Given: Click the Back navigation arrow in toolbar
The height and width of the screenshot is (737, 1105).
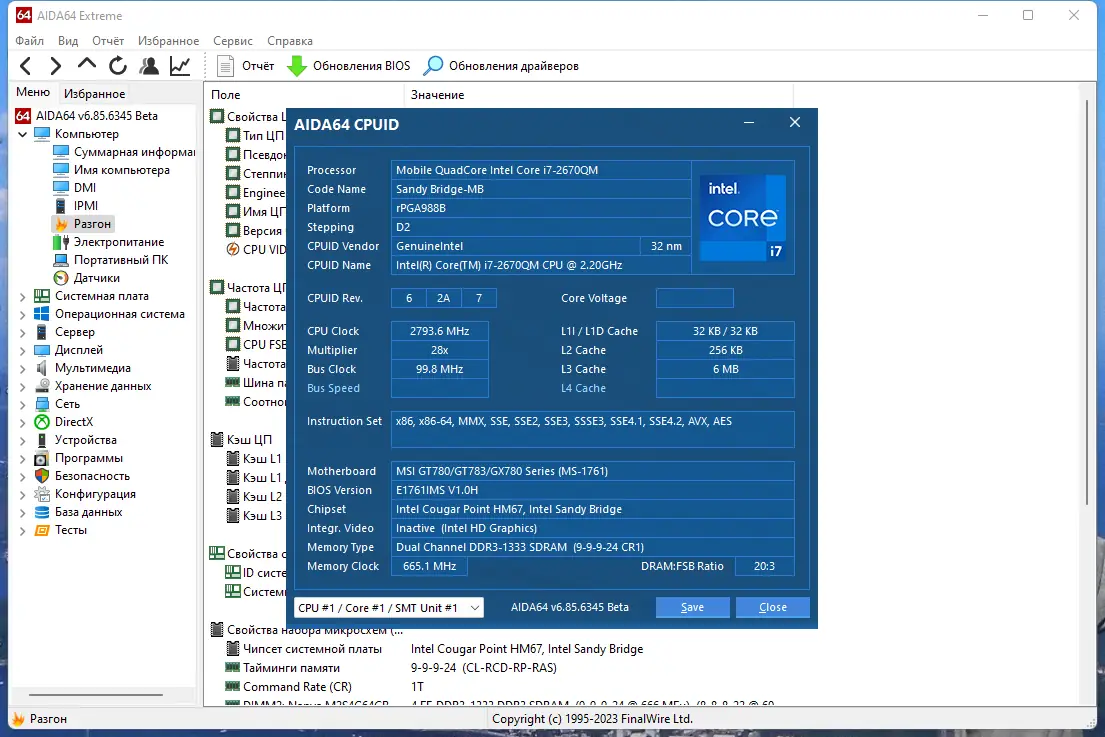Looking at the screenshot, I should point(26,66).
